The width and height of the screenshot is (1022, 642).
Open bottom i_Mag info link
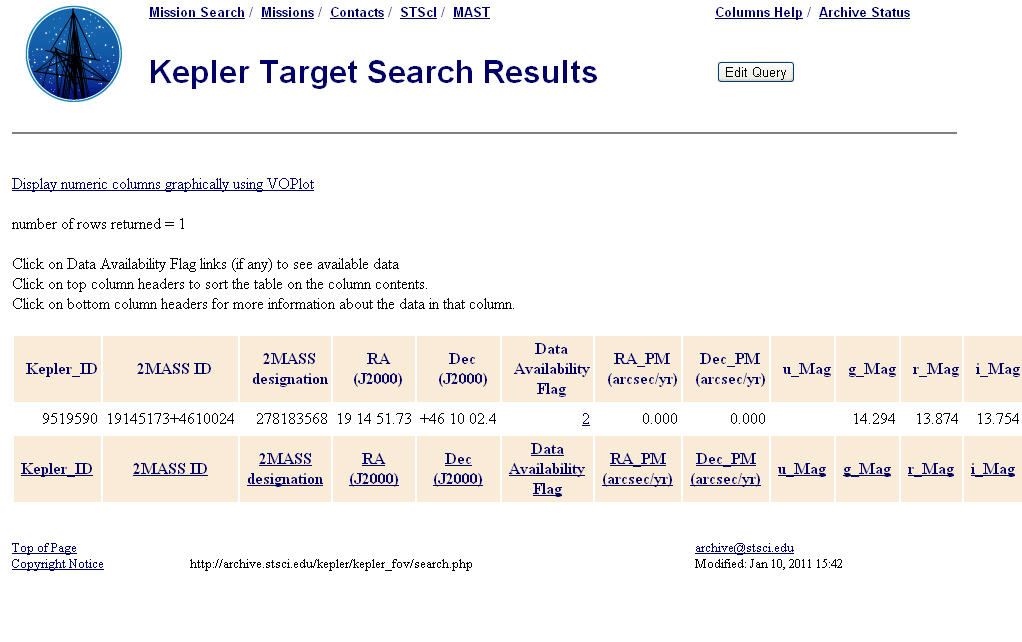click(993, 469)
